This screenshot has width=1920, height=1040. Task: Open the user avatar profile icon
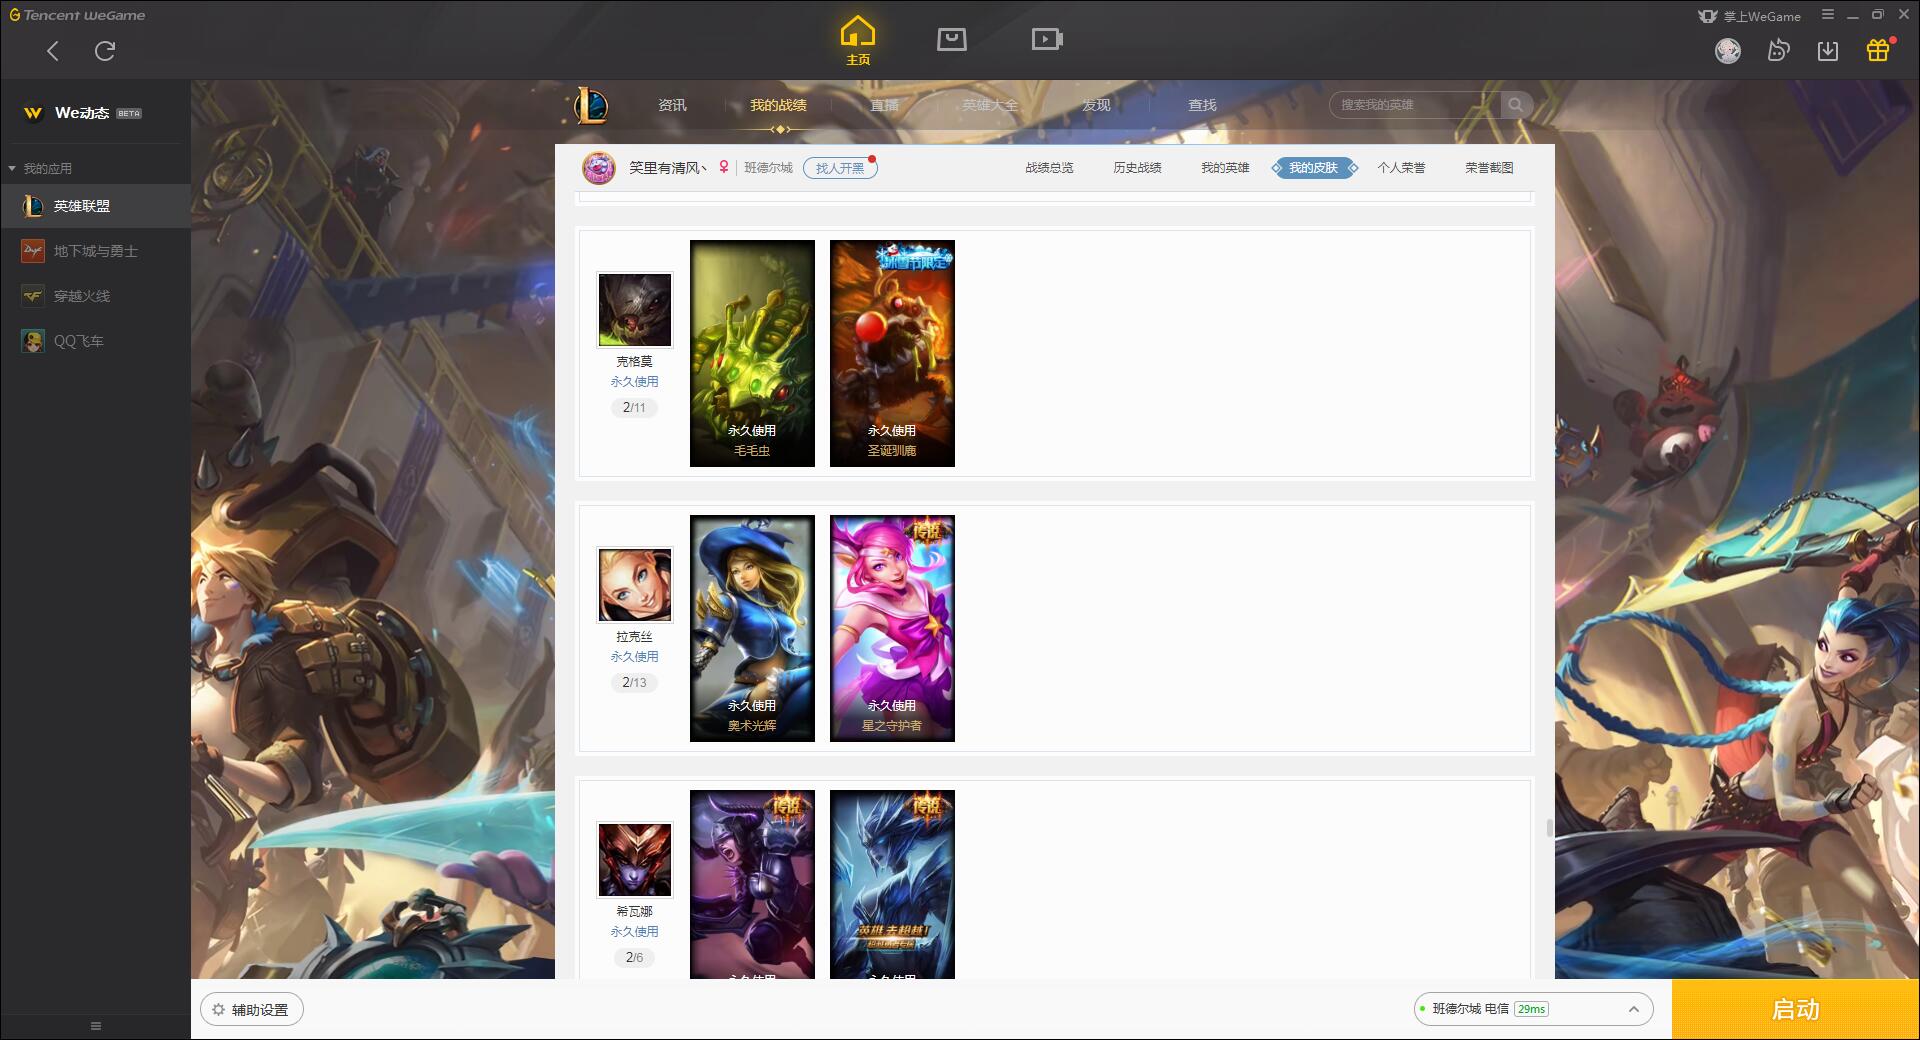pyautogui.click(x=1728, y=51)
